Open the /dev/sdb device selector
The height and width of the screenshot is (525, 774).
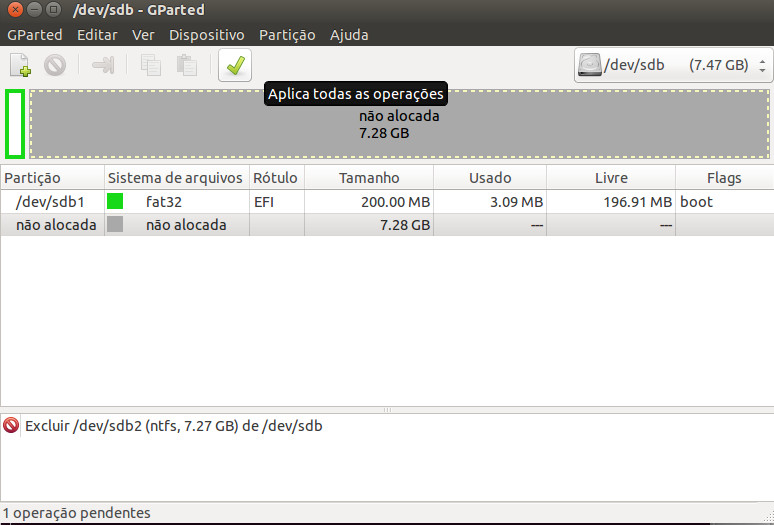click(673, 65)
